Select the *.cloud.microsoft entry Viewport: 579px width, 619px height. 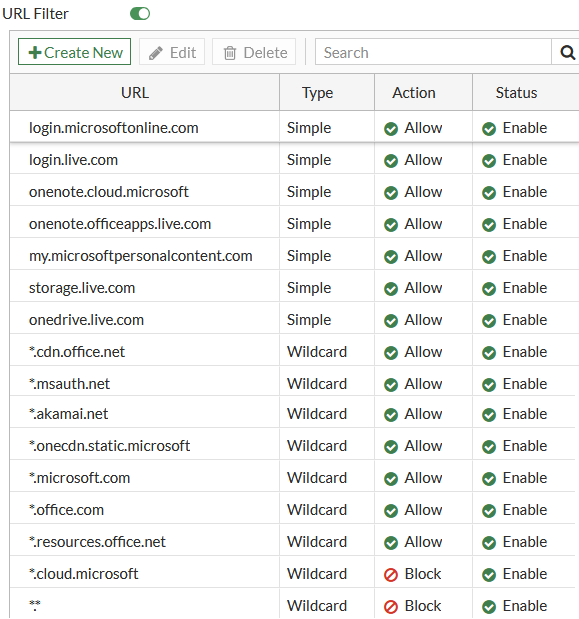(83, 574)
